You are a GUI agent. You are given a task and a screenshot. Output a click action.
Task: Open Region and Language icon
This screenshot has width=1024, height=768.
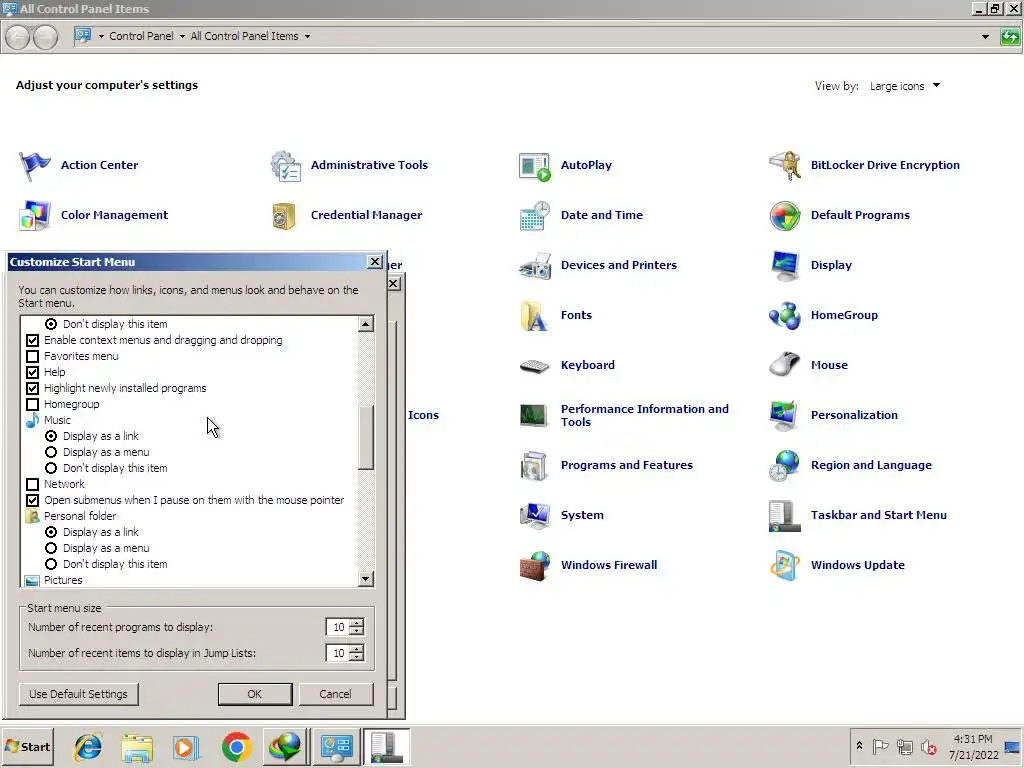tap(785, 466)
